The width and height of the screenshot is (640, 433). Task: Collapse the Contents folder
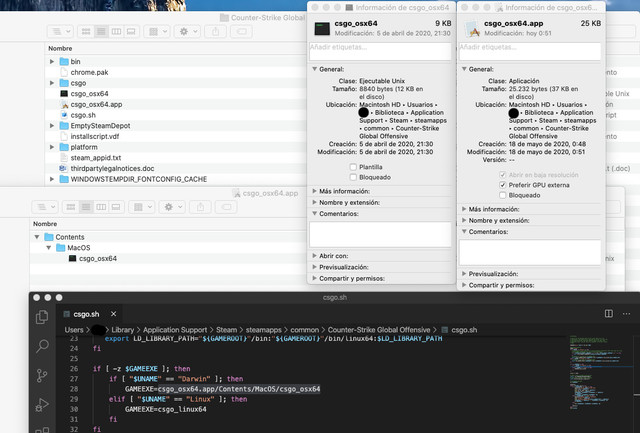(37, 237)
